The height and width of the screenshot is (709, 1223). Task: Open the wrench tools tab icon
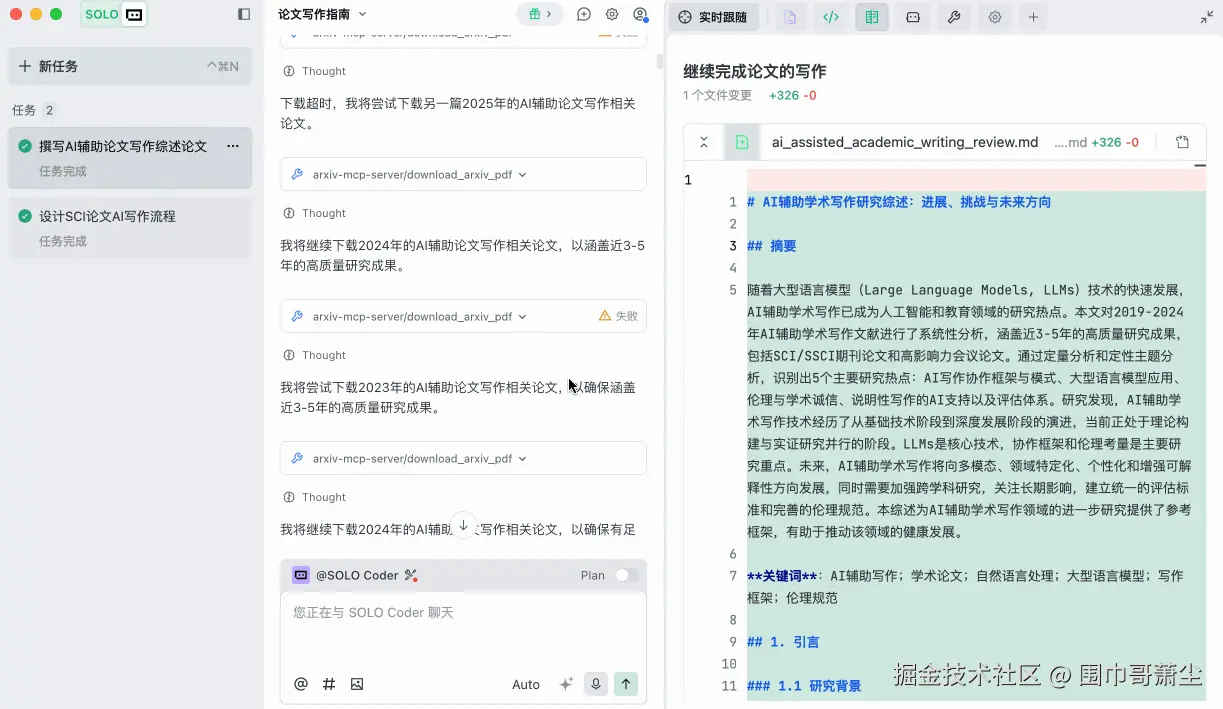click(954, 17)
